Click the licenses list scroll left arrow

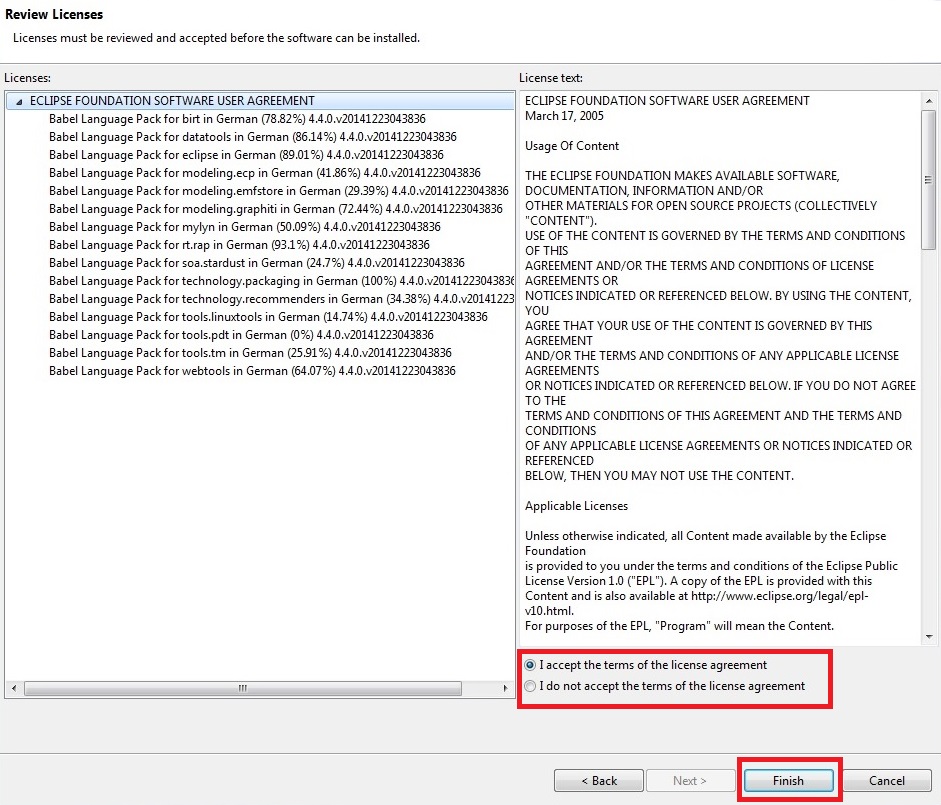pyautogui.click(x=14, y=689)
